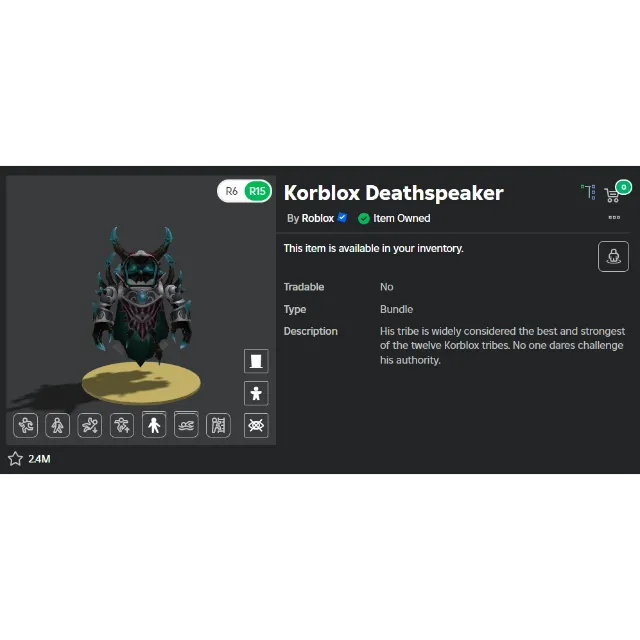
Task: Open the shopping cart
Action: tap(613, 193)
